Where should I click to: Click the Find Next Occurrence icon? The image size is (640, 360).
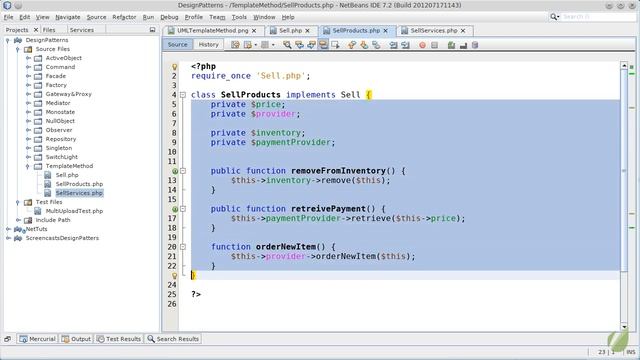coord(311,45)
